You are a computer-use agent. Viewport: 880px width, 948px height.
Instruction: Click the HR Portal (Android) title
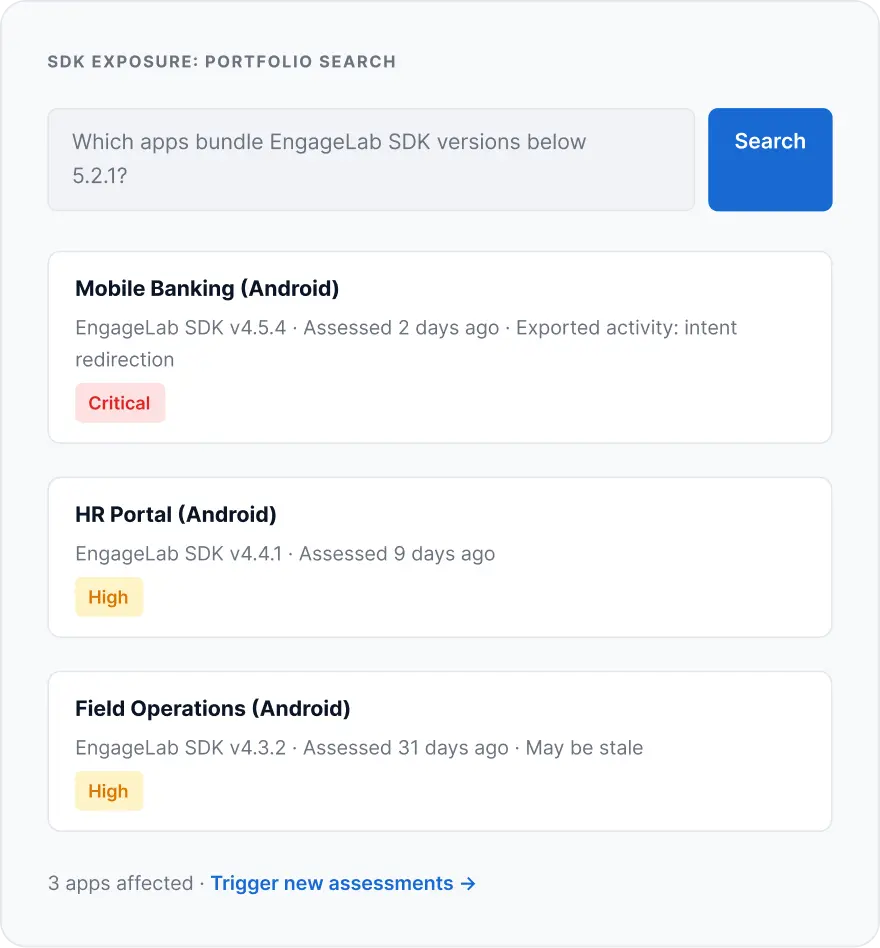176,515
